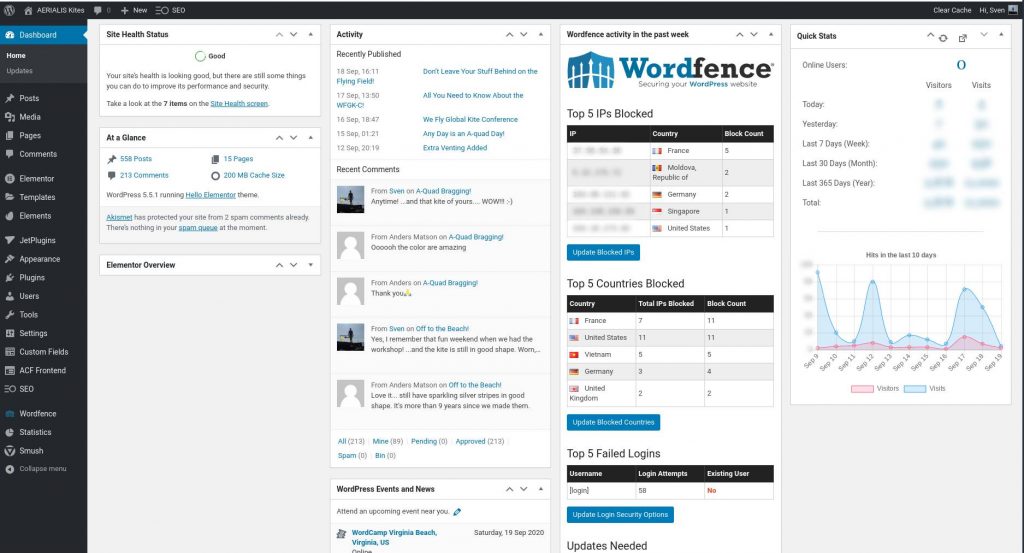
Task: Toggle the Wordfence activity panel
Action: pos(771,35)
